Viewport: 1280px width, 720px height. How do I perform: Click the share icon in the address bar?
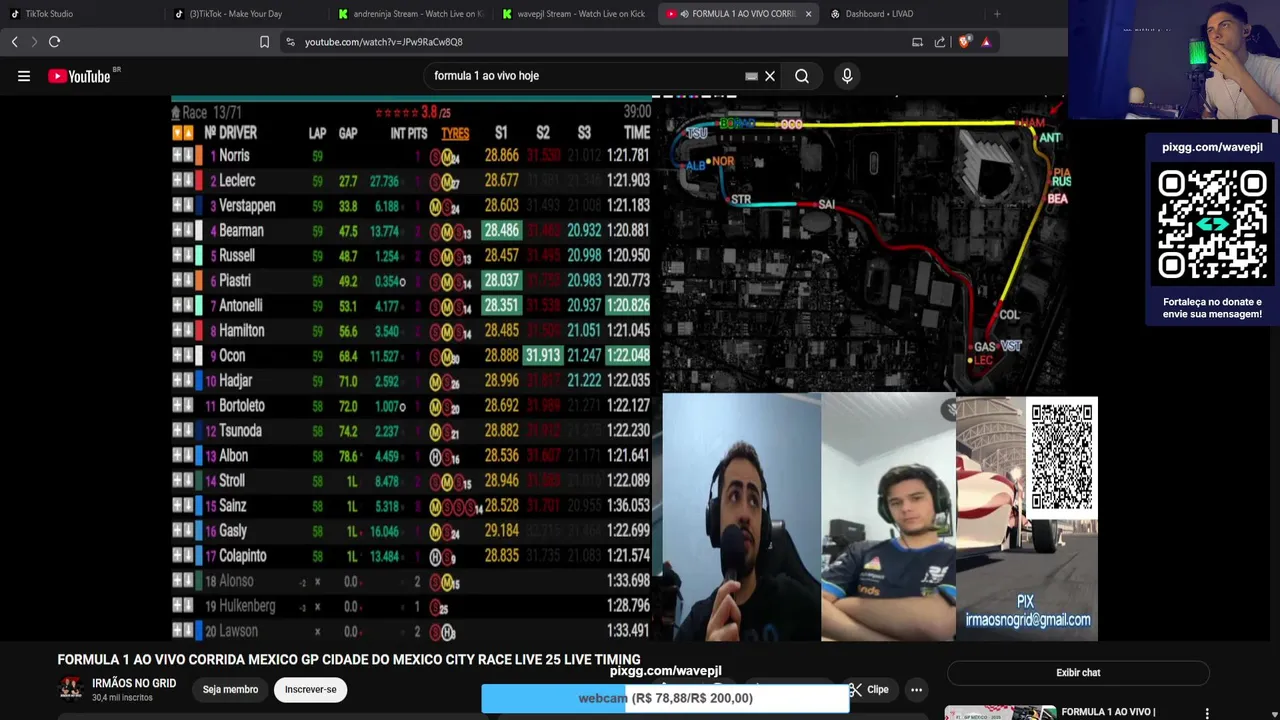tap(940, 42)
